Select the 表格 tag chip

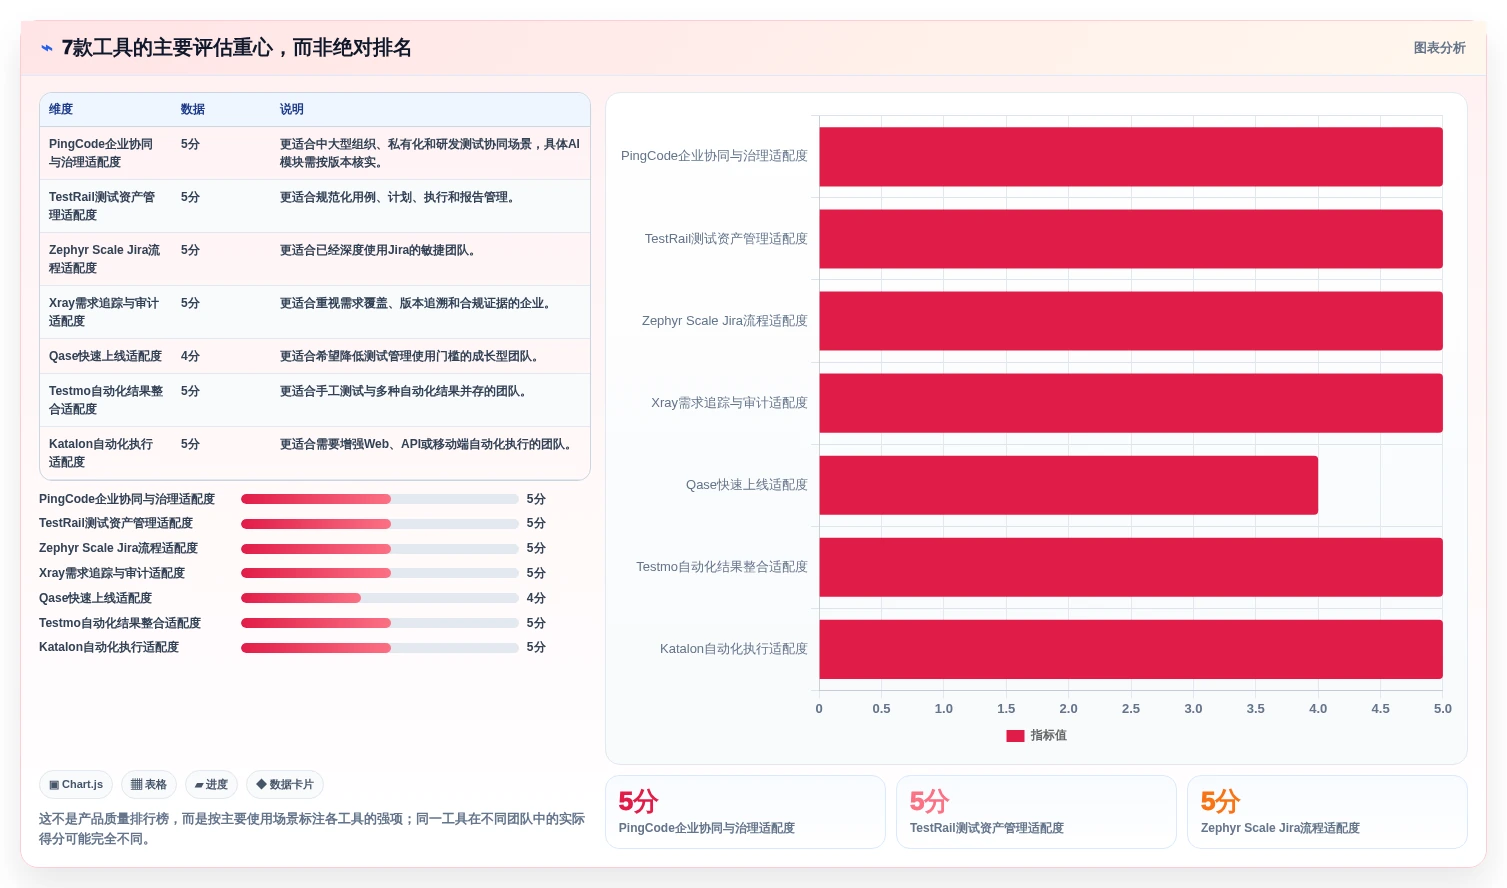pos(149,785)
